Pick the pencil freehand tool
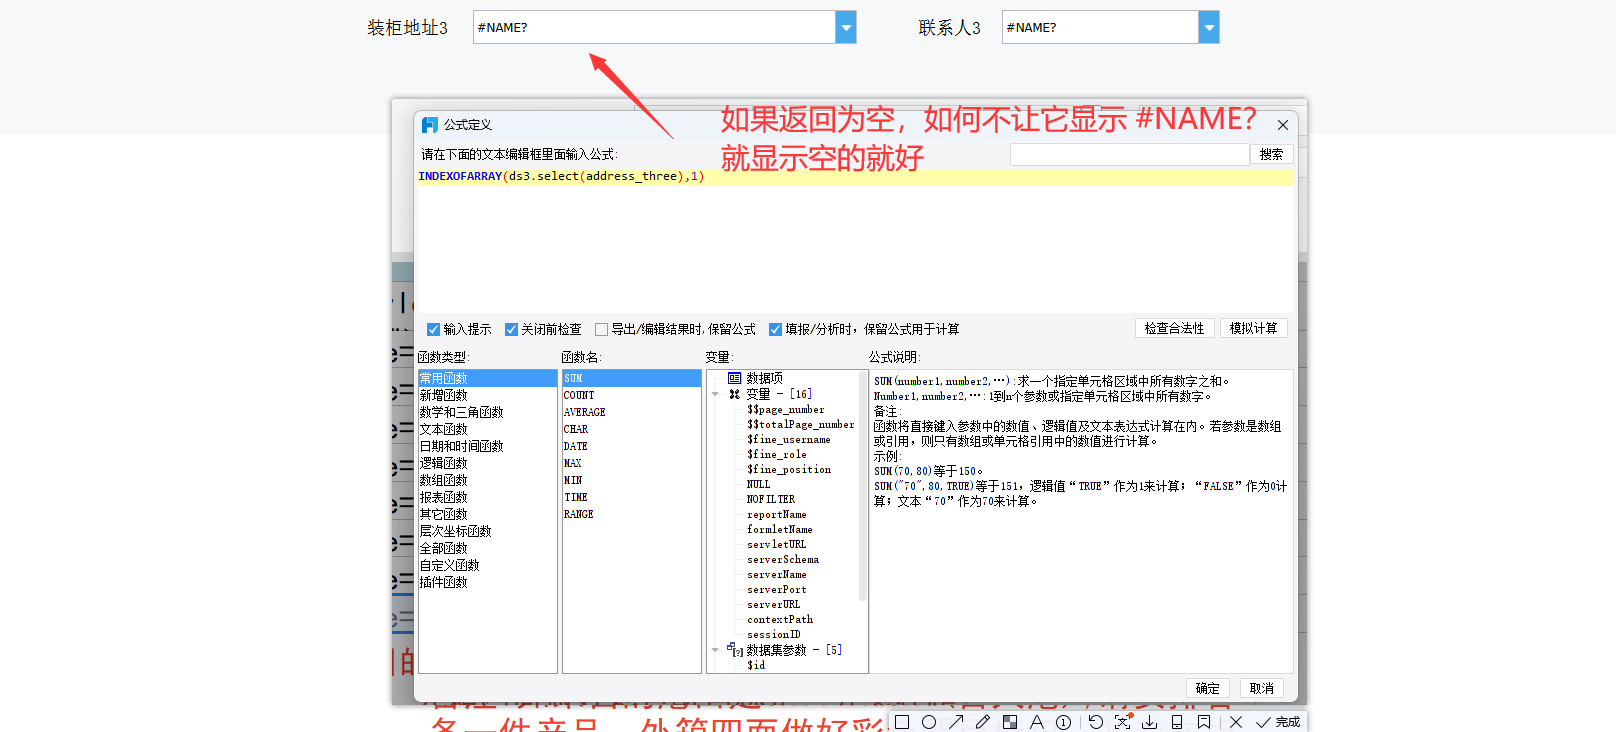 [x=983, y=722]
